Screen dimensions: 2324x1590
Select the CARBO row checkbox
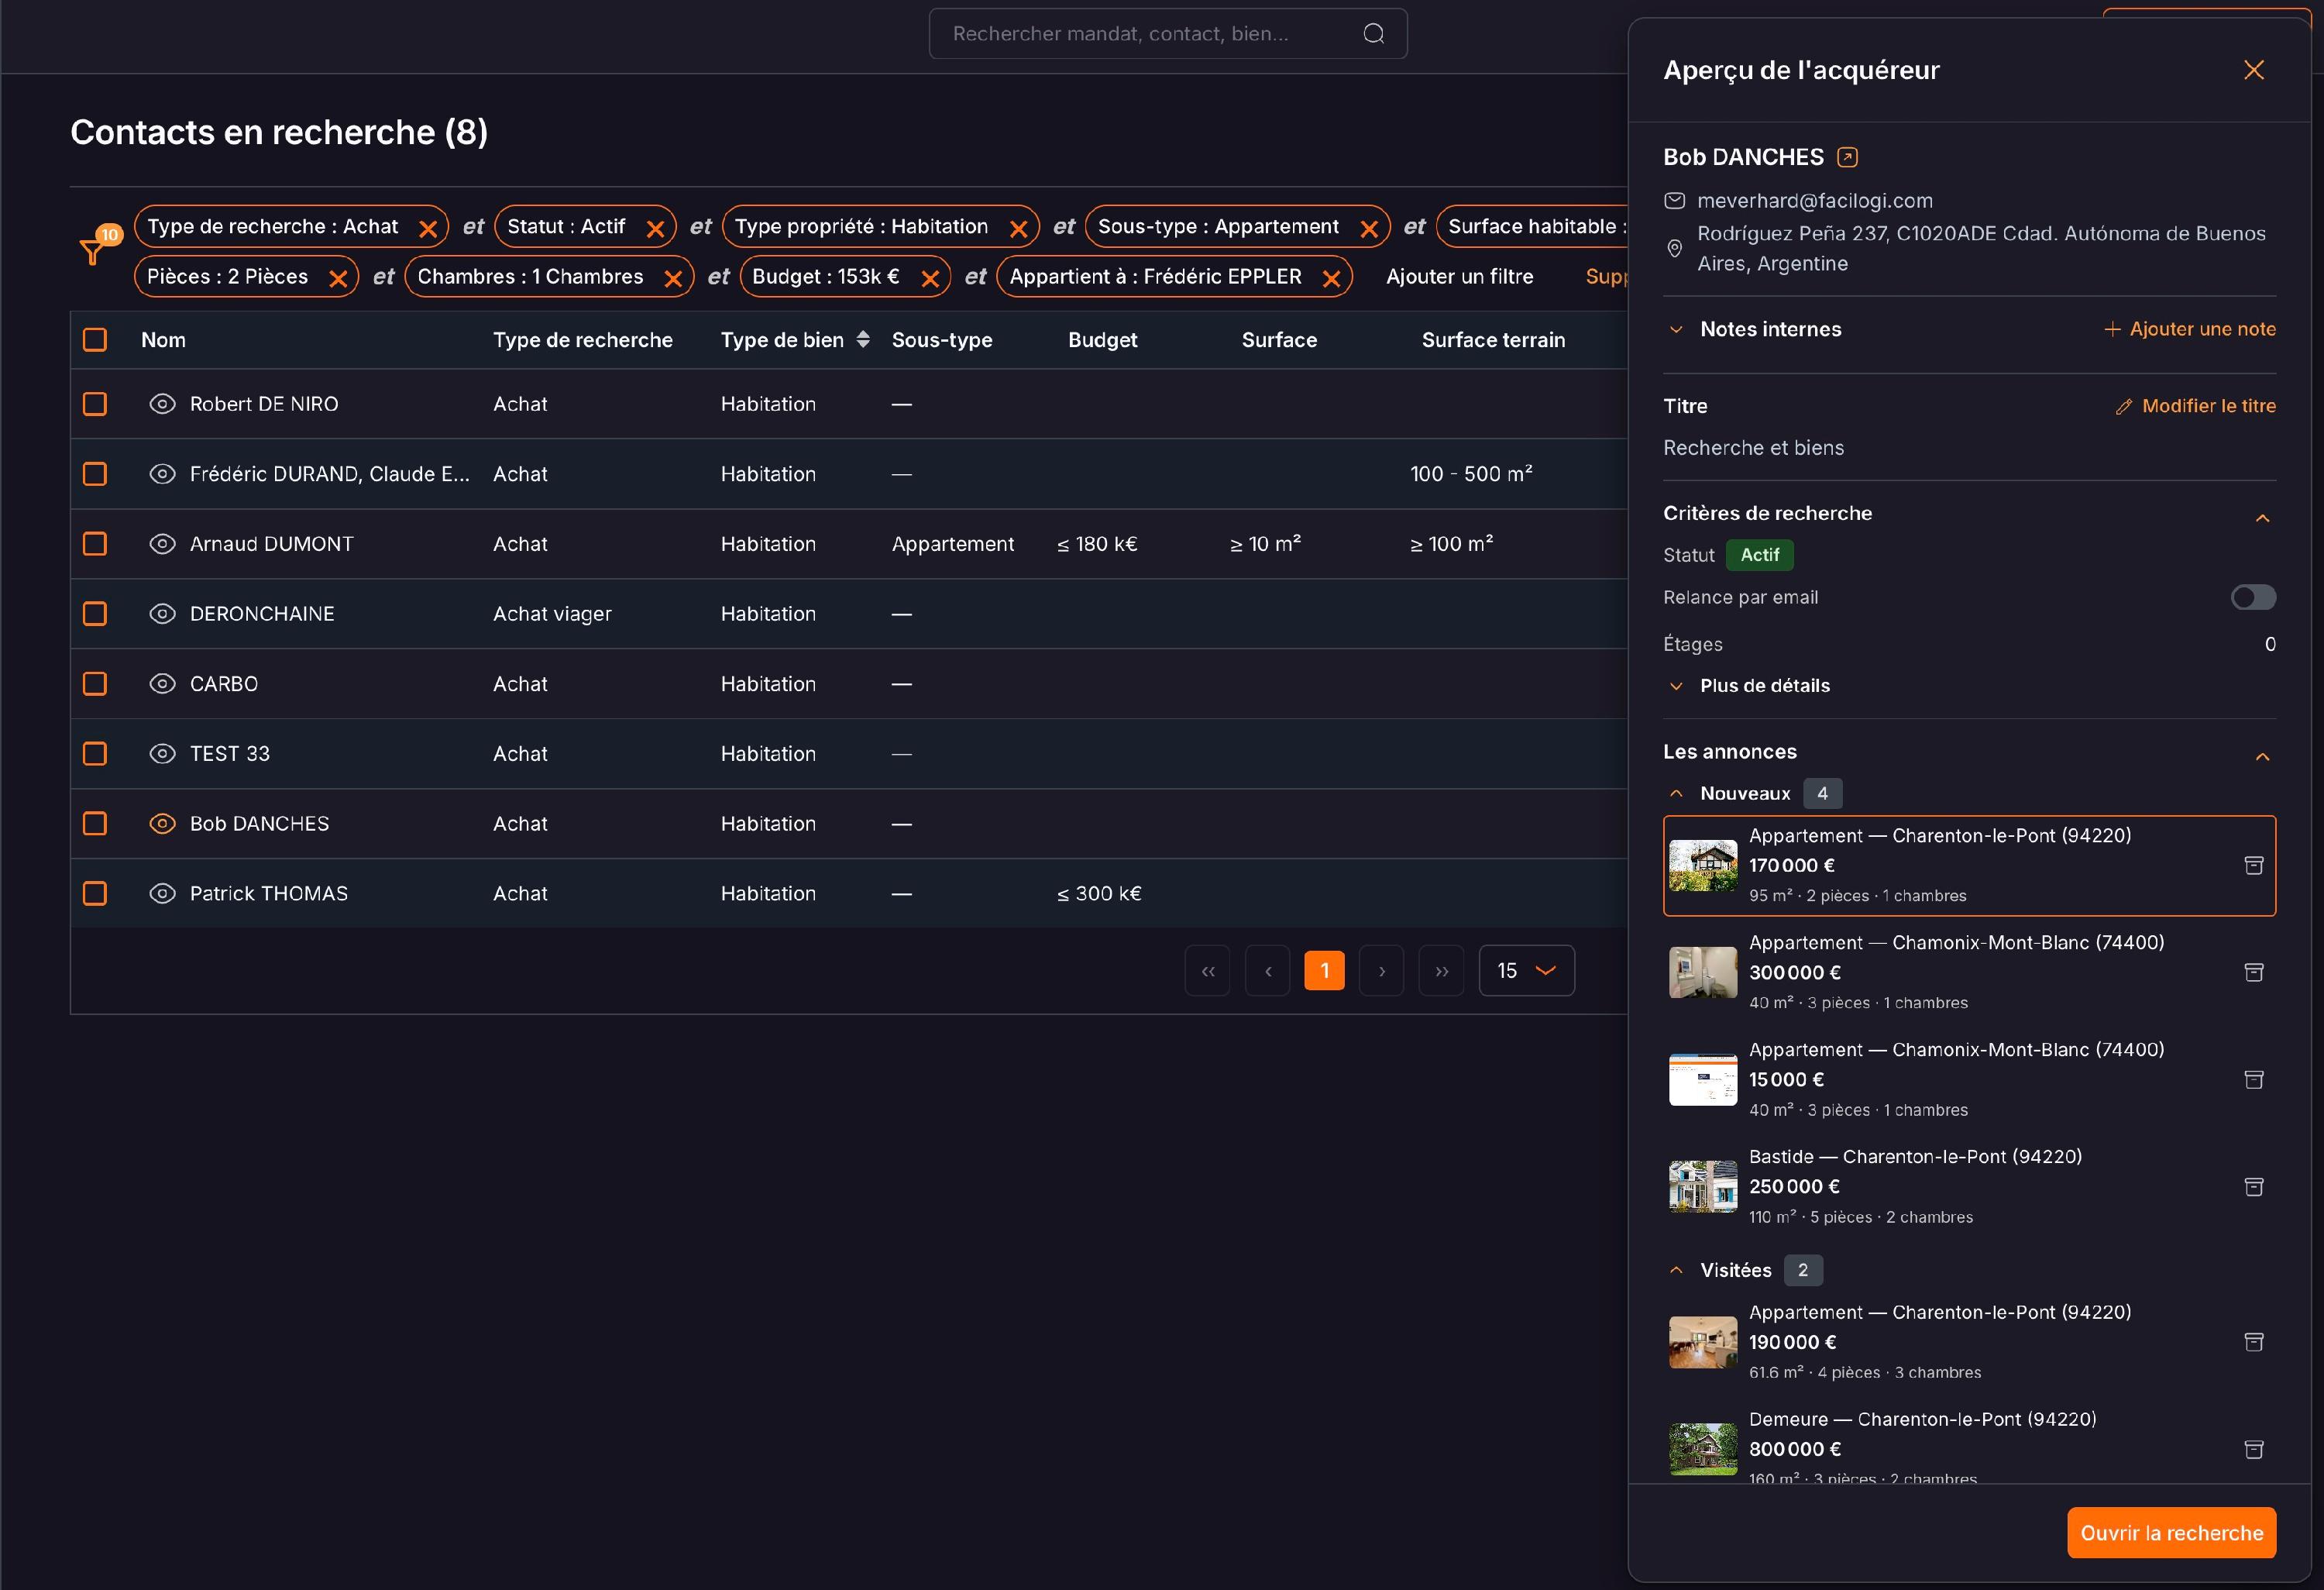tap(95, 684)
